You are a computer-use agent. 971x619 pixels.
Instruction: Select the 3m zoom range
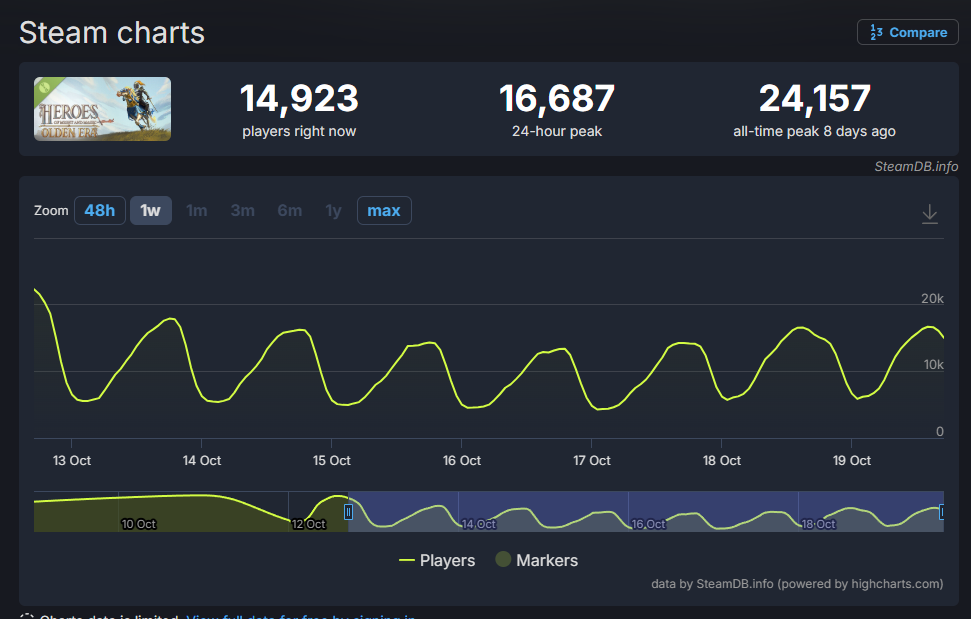click(x=243, y=210)
